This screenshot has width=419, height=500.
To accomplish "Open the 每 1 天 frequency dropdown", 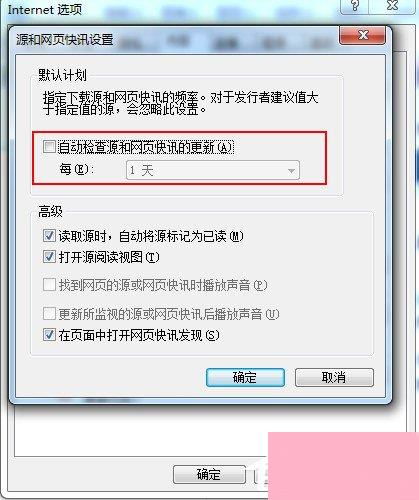I will (213, 170).
